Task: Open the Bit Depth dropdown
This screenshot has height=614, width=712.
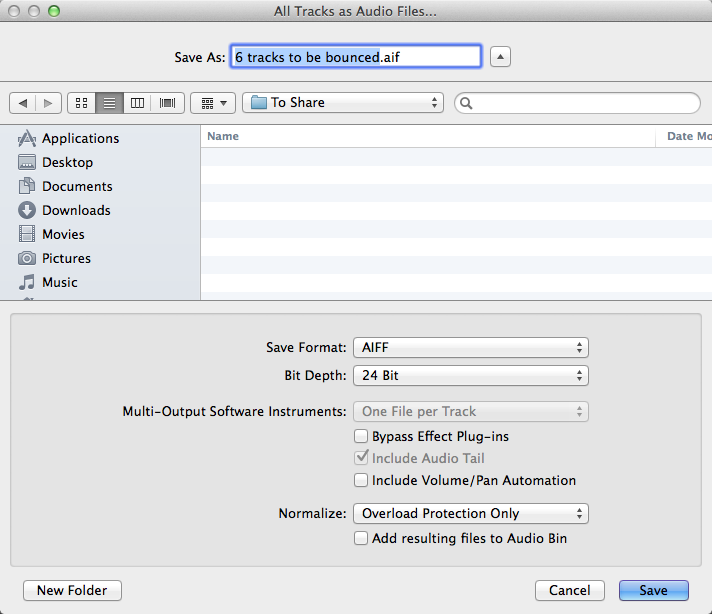Action: point(470,376)
